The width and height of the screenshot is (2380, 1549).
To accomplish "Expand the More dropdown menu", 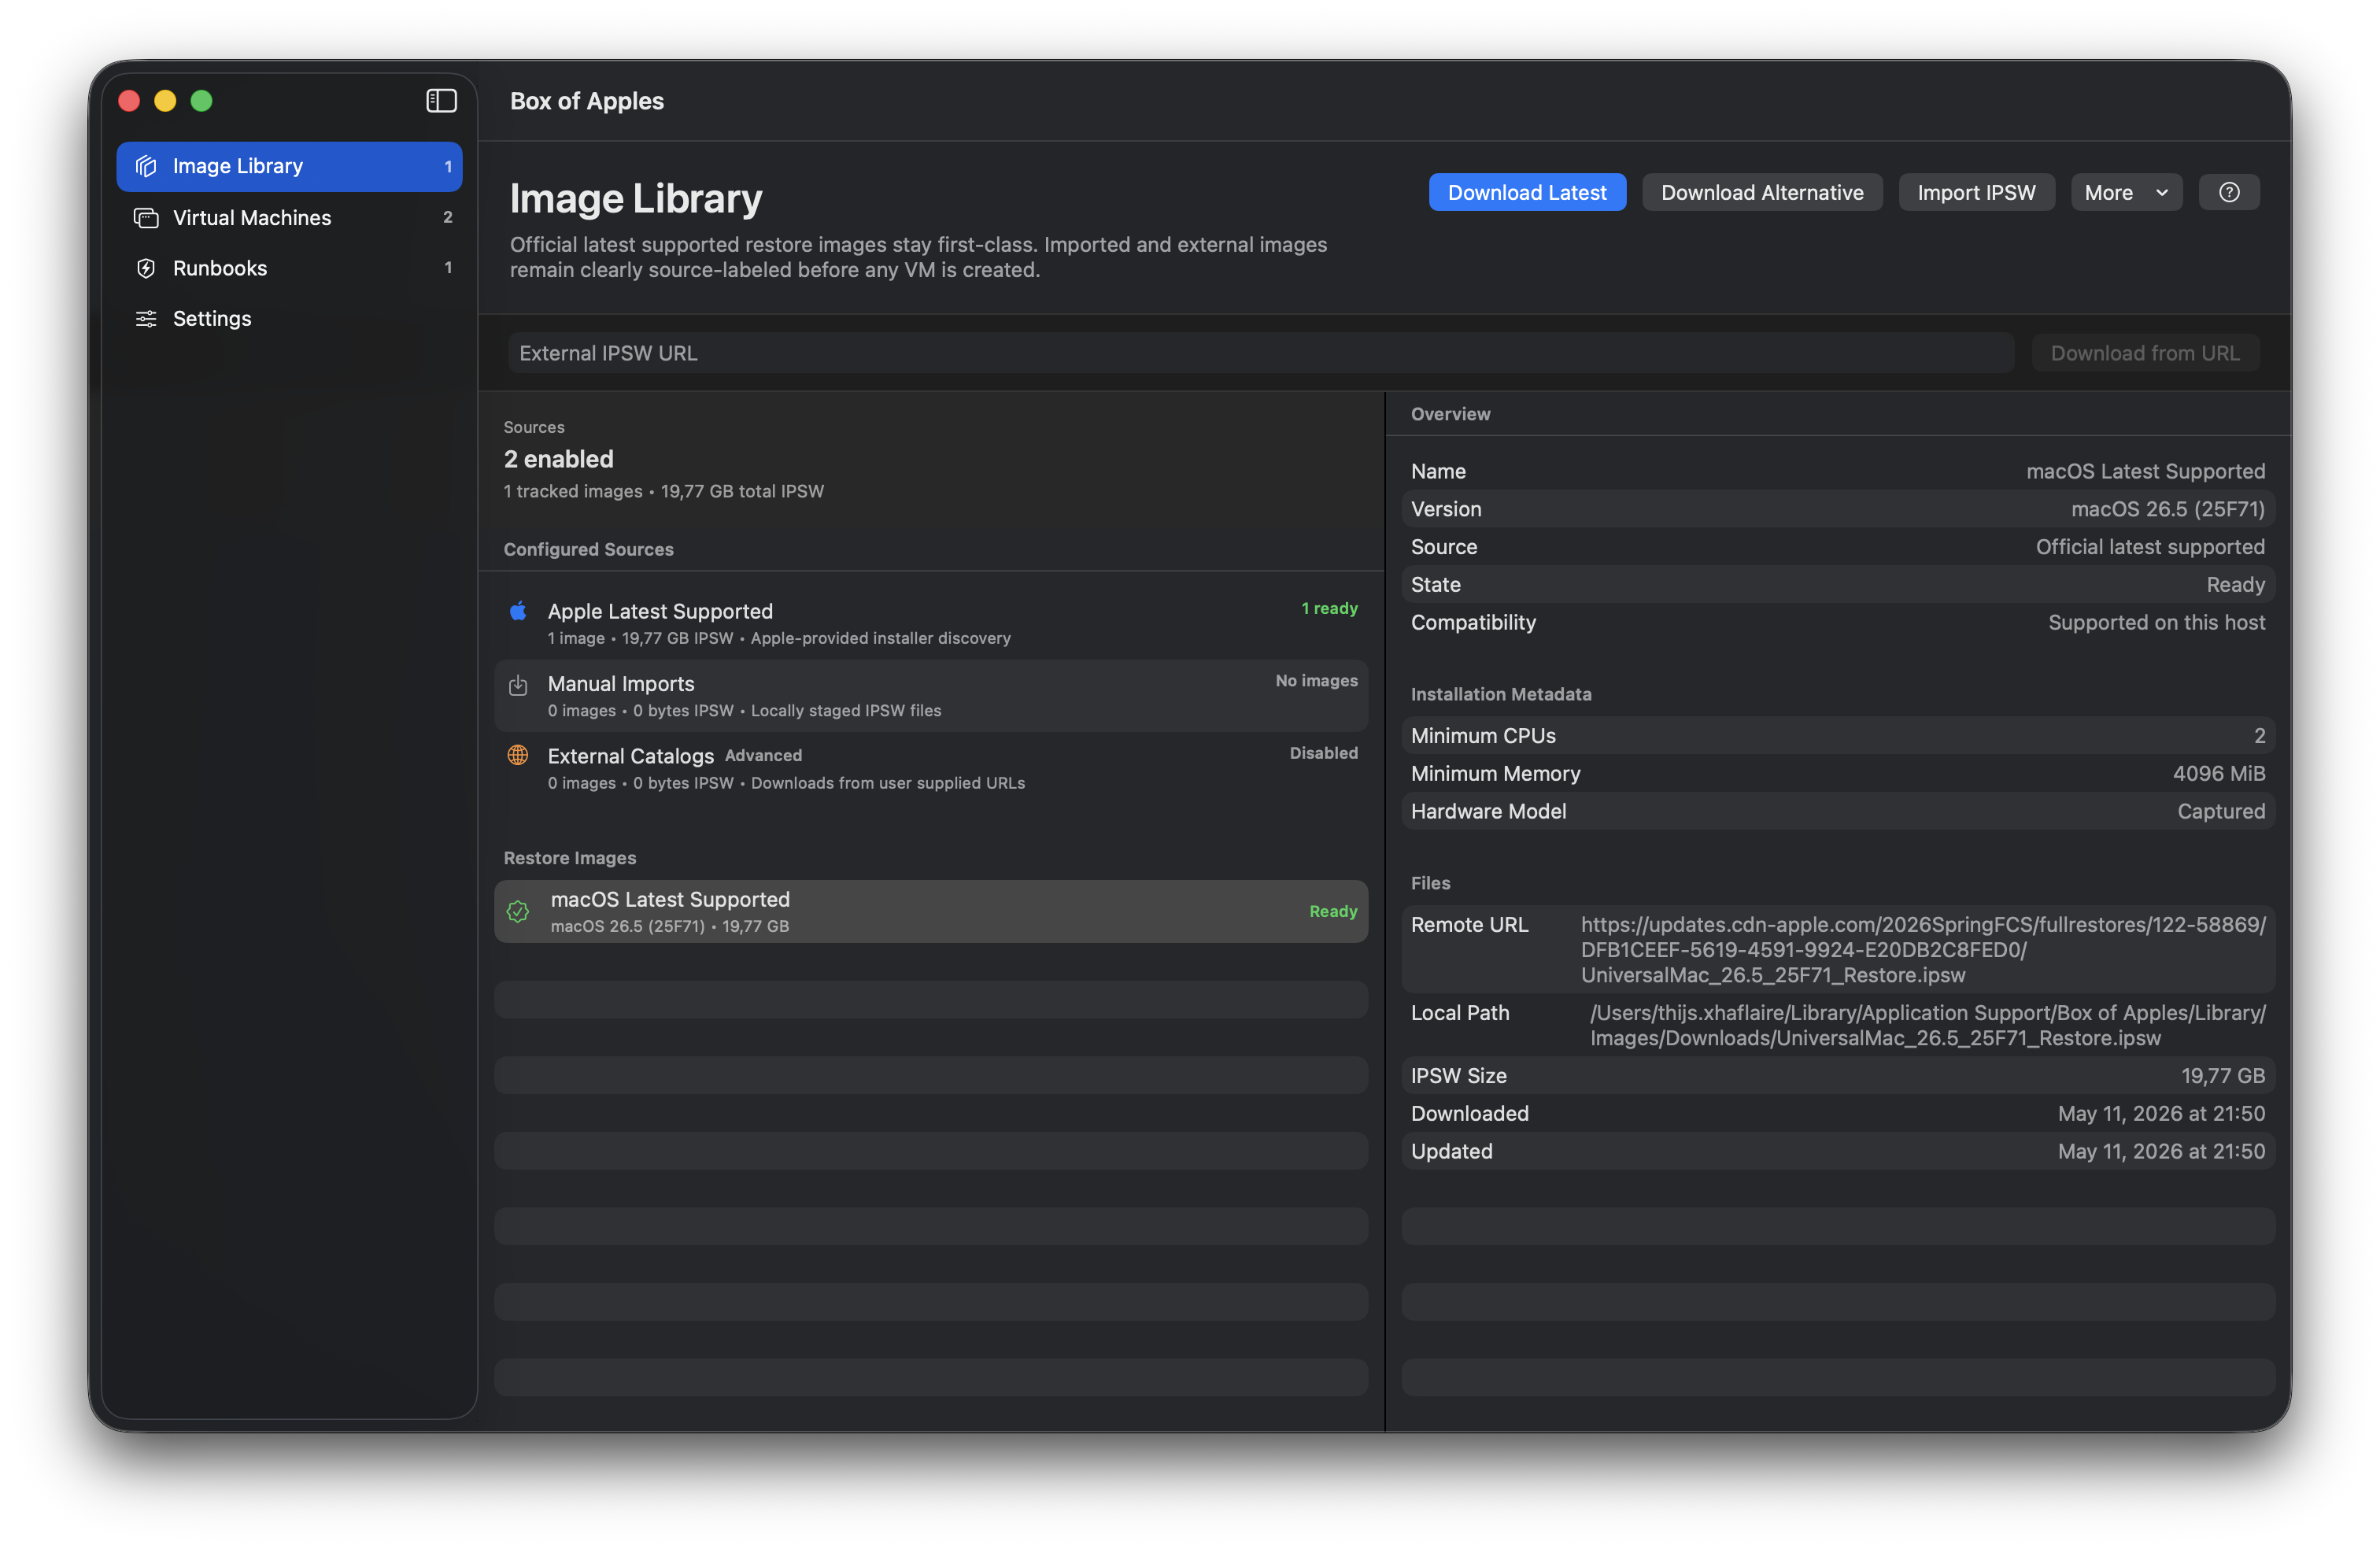I will click(x=2126, y=192).
